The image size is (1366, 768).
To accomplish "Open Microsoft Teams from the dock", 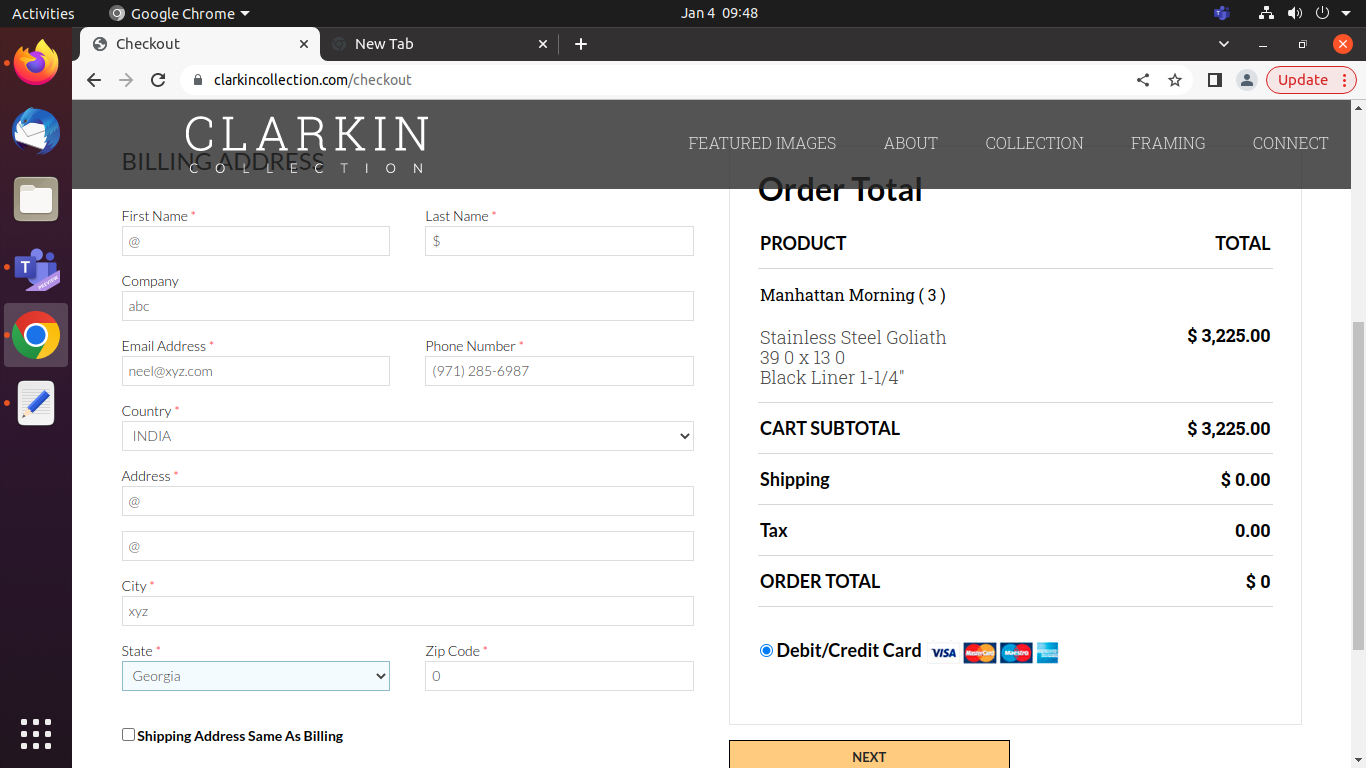I will [36, 268].
